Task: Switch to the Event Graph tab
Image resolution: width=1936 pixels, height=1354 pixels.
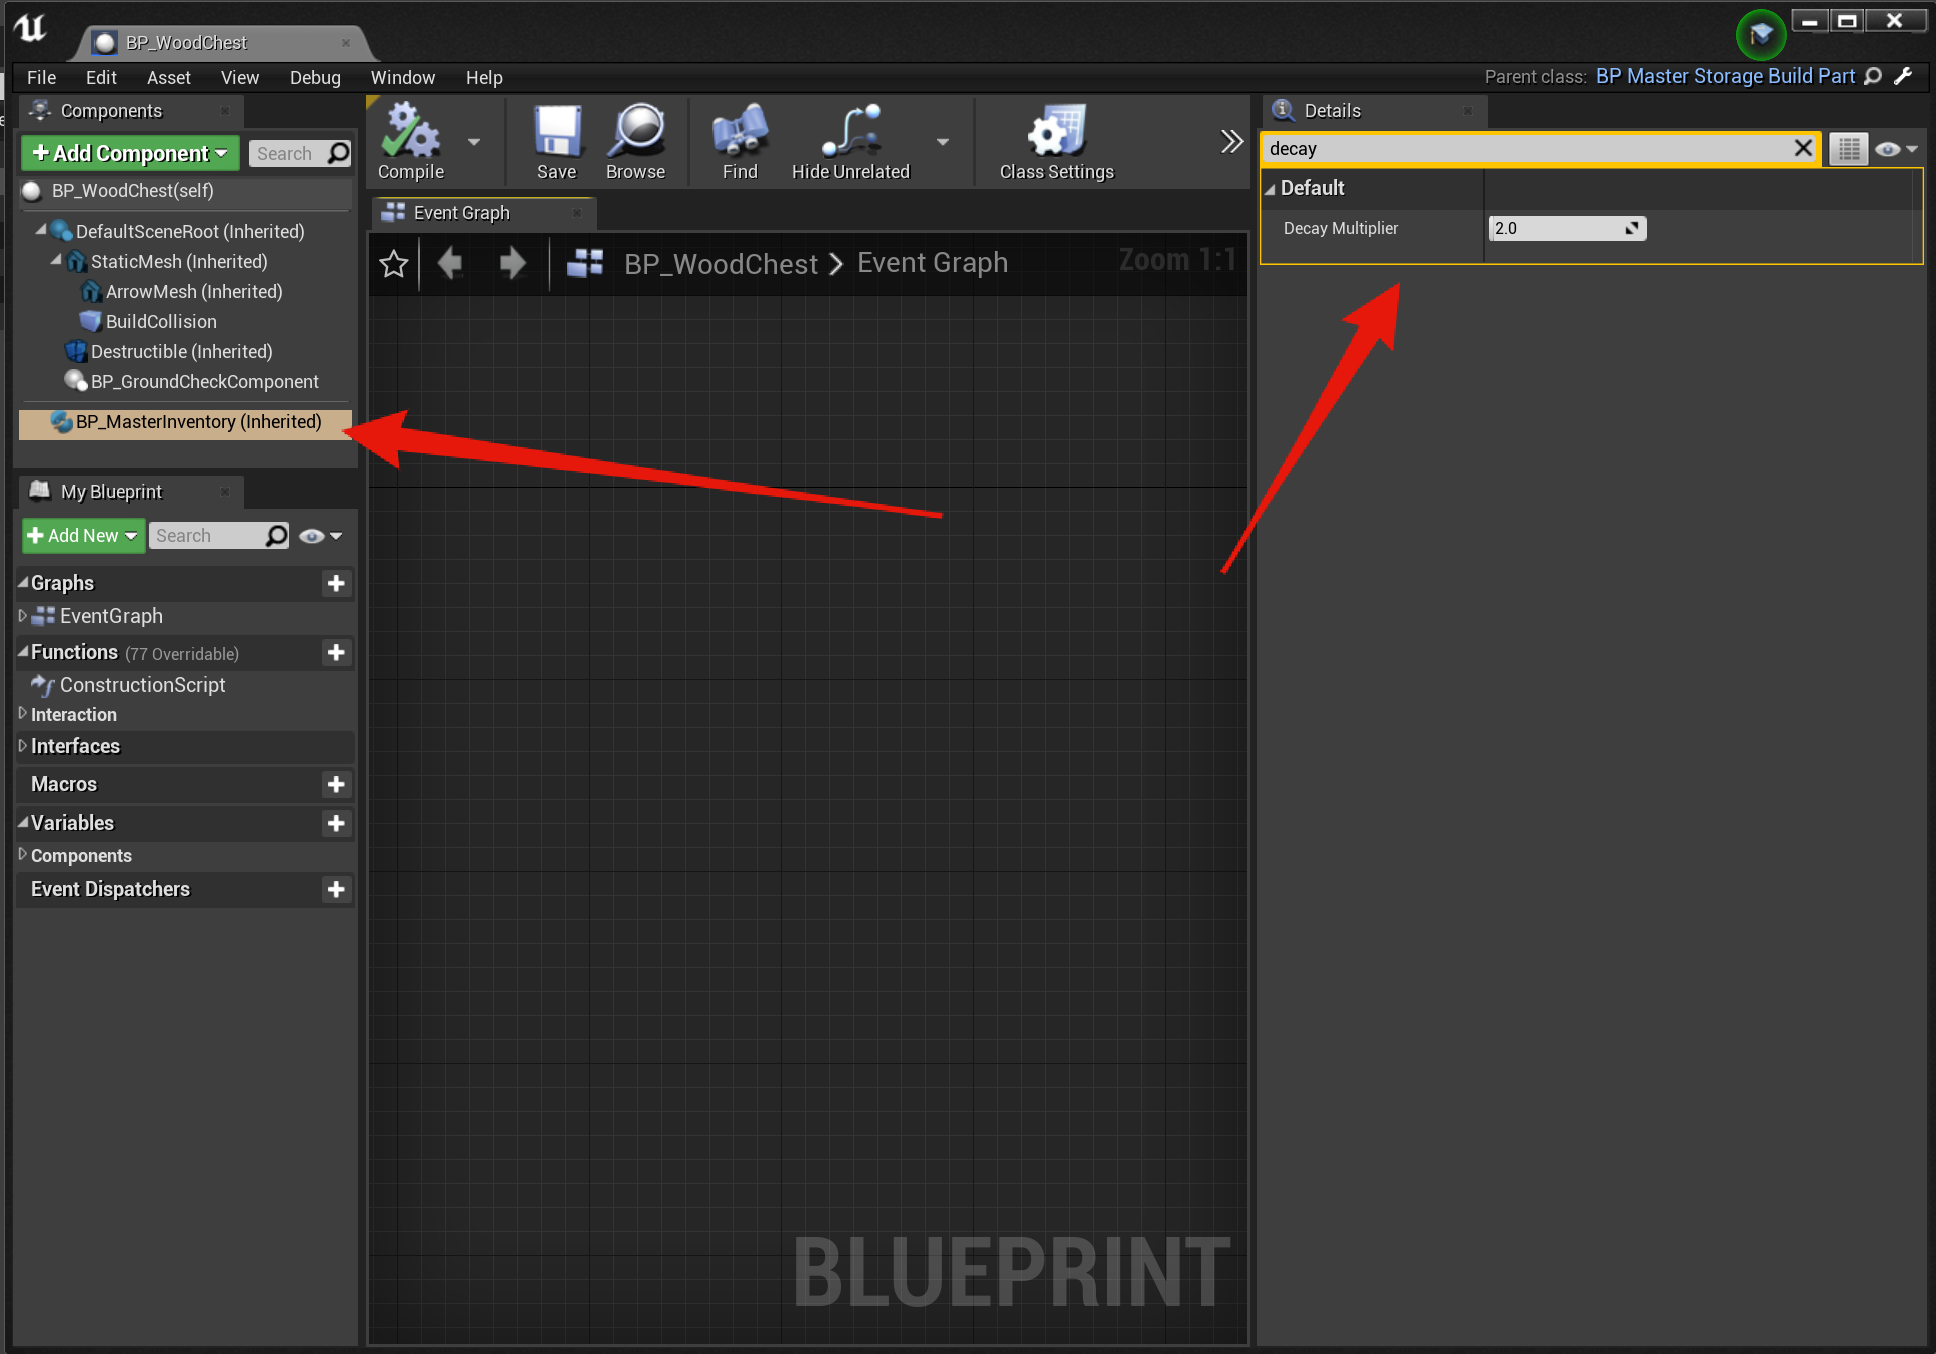Action: 461,213
